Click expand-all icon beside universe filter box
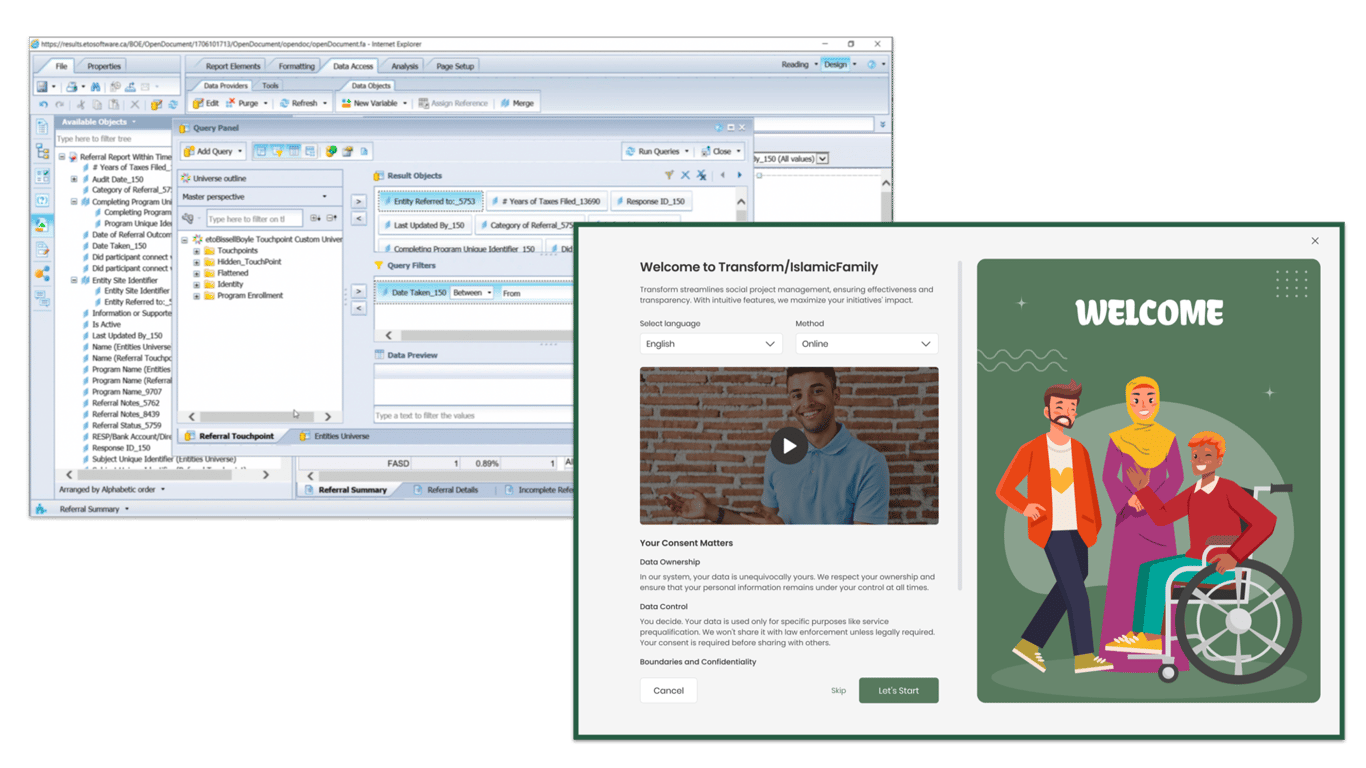This screenshot has width=1366, height=768. click(315, 218)
